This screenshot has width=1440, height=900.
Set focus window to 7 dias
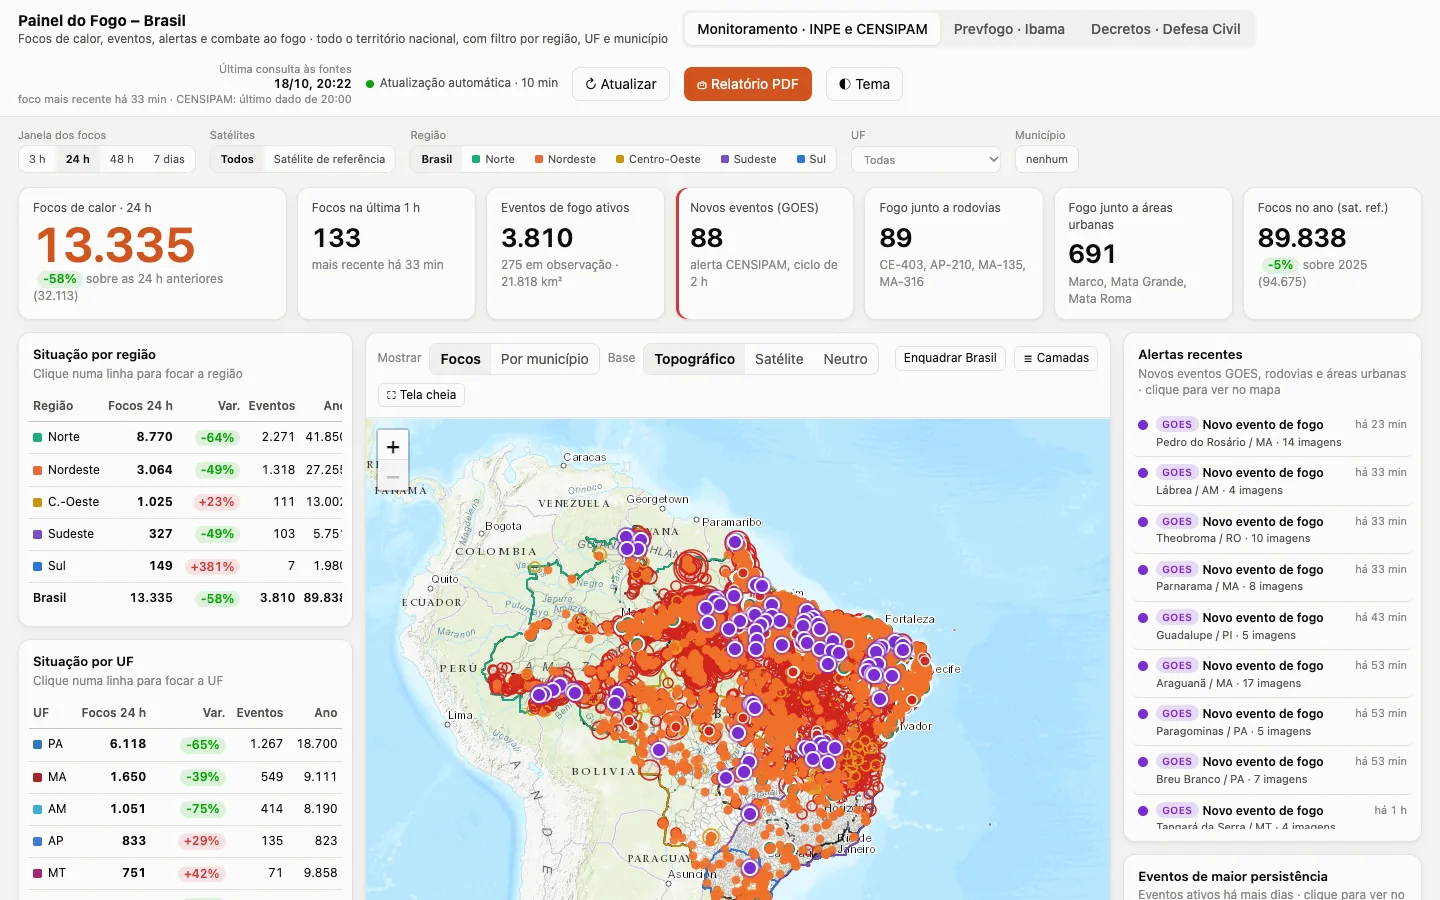[169, 159]
